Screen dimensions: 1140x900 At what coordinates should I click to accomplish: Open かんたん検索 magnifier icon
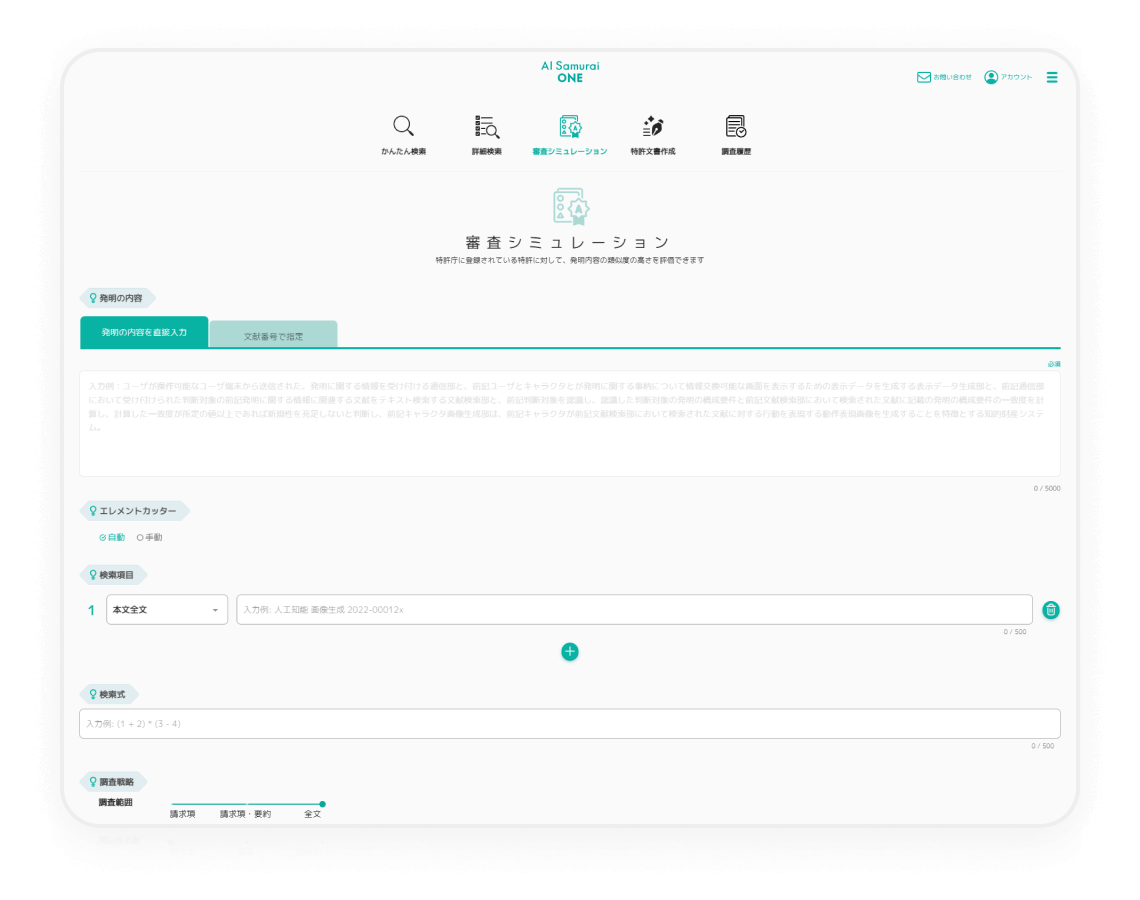pos(404,126)
